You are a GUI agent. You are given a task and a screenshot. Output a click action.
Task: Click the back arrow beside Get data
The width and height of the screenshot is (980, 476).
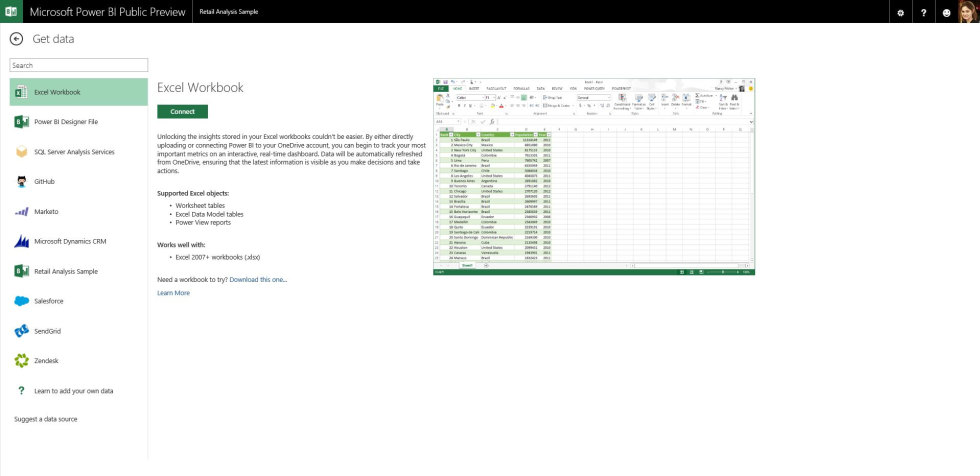[x=16, y=39]
